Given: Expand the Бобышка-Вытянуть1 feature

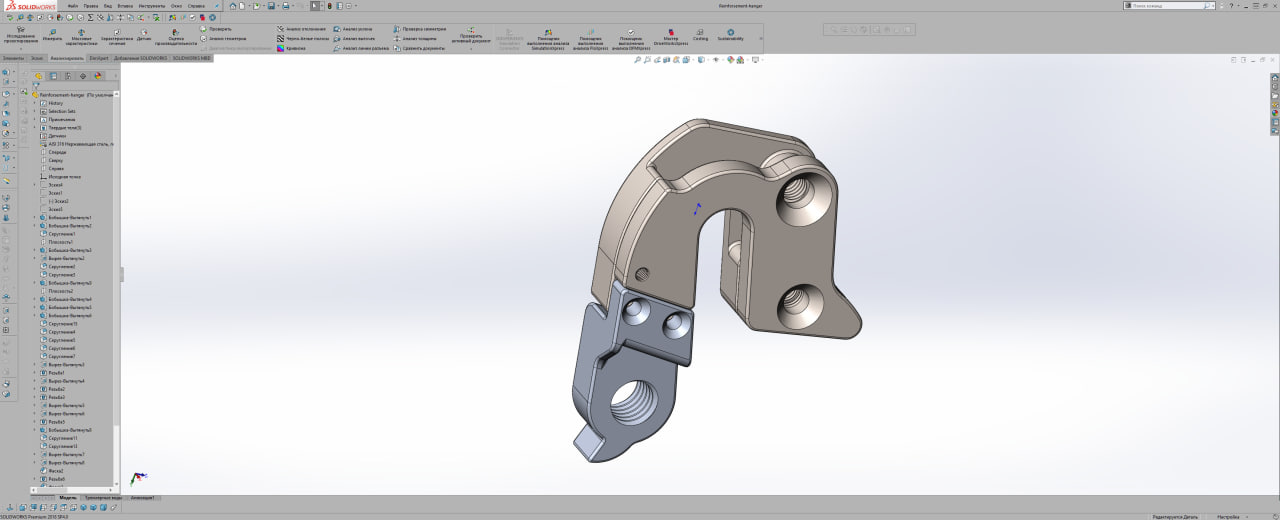Looking at the screenshot, I should 35,217.
